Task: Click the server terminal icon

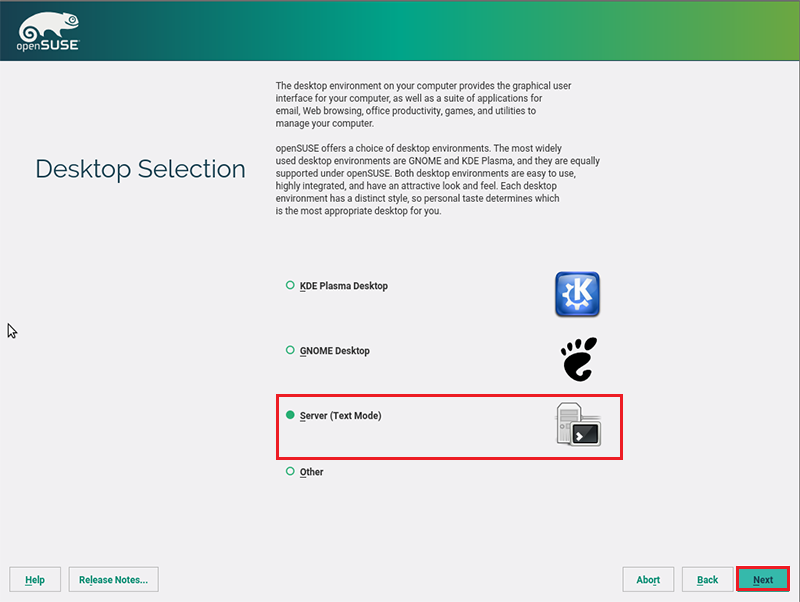Action: pos(578,424)
